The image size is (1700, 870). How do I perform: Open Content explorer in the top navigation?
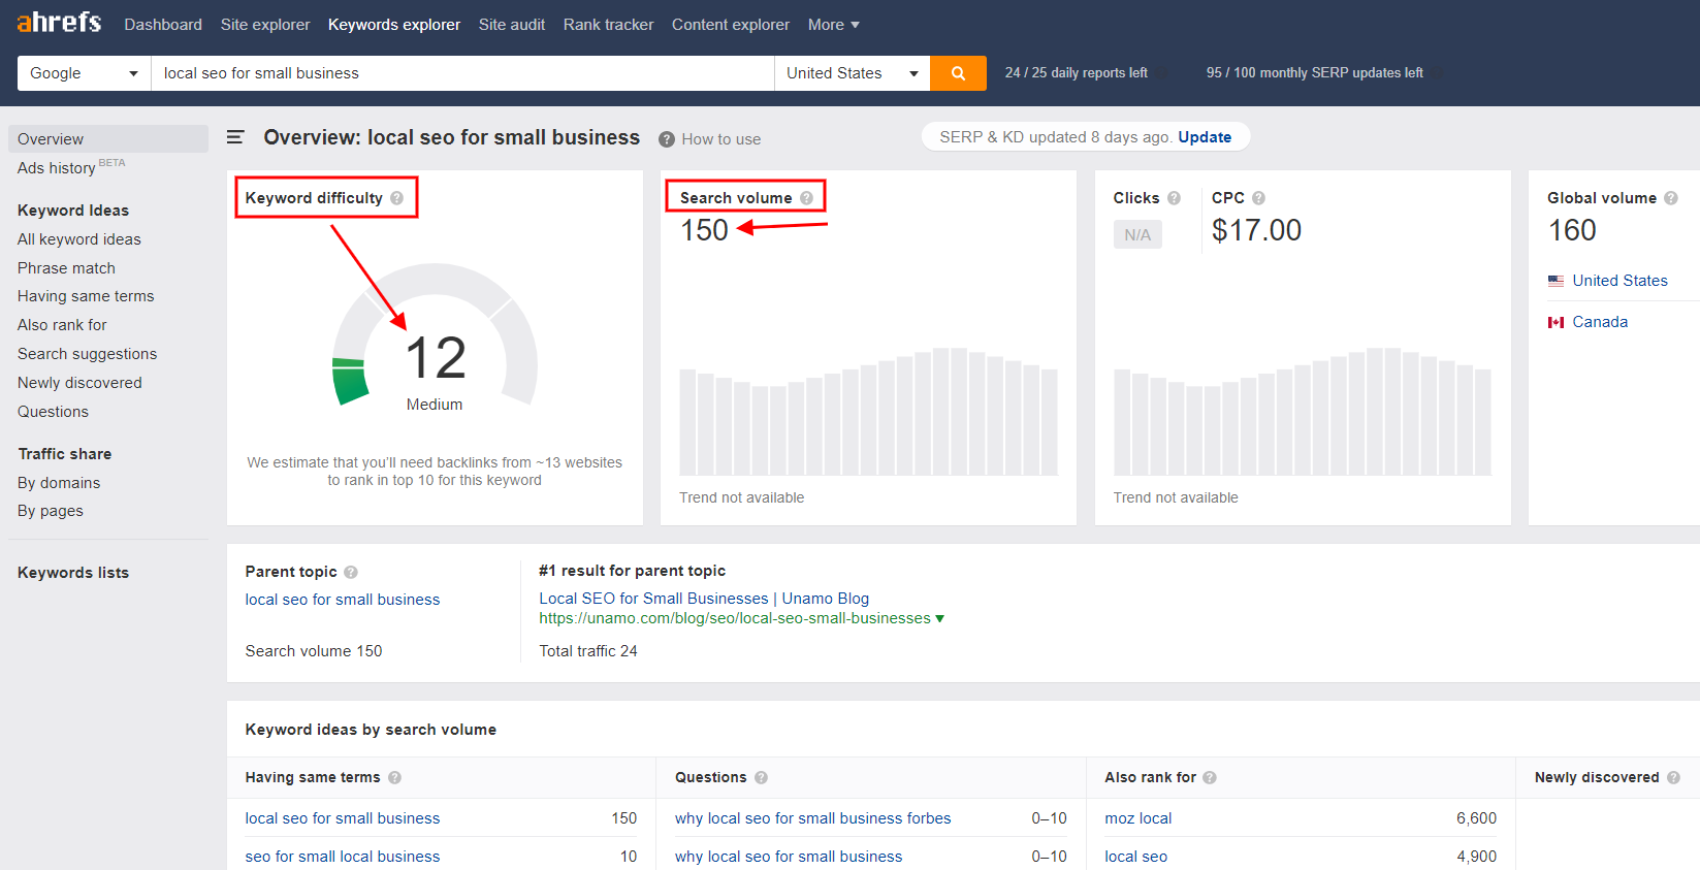pos(730,24)
